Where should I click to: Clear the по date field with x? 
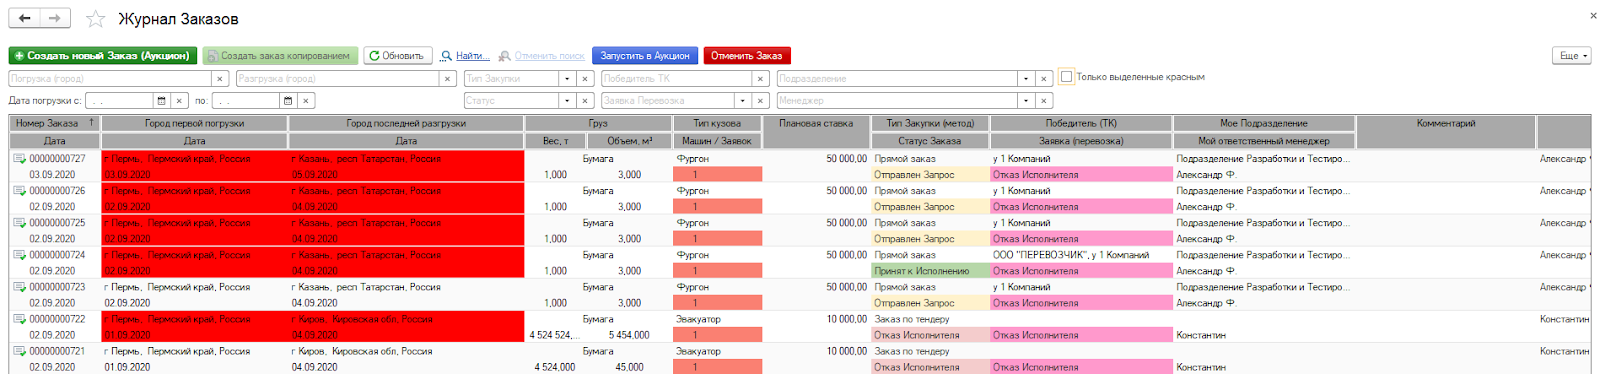coord(306,101)
